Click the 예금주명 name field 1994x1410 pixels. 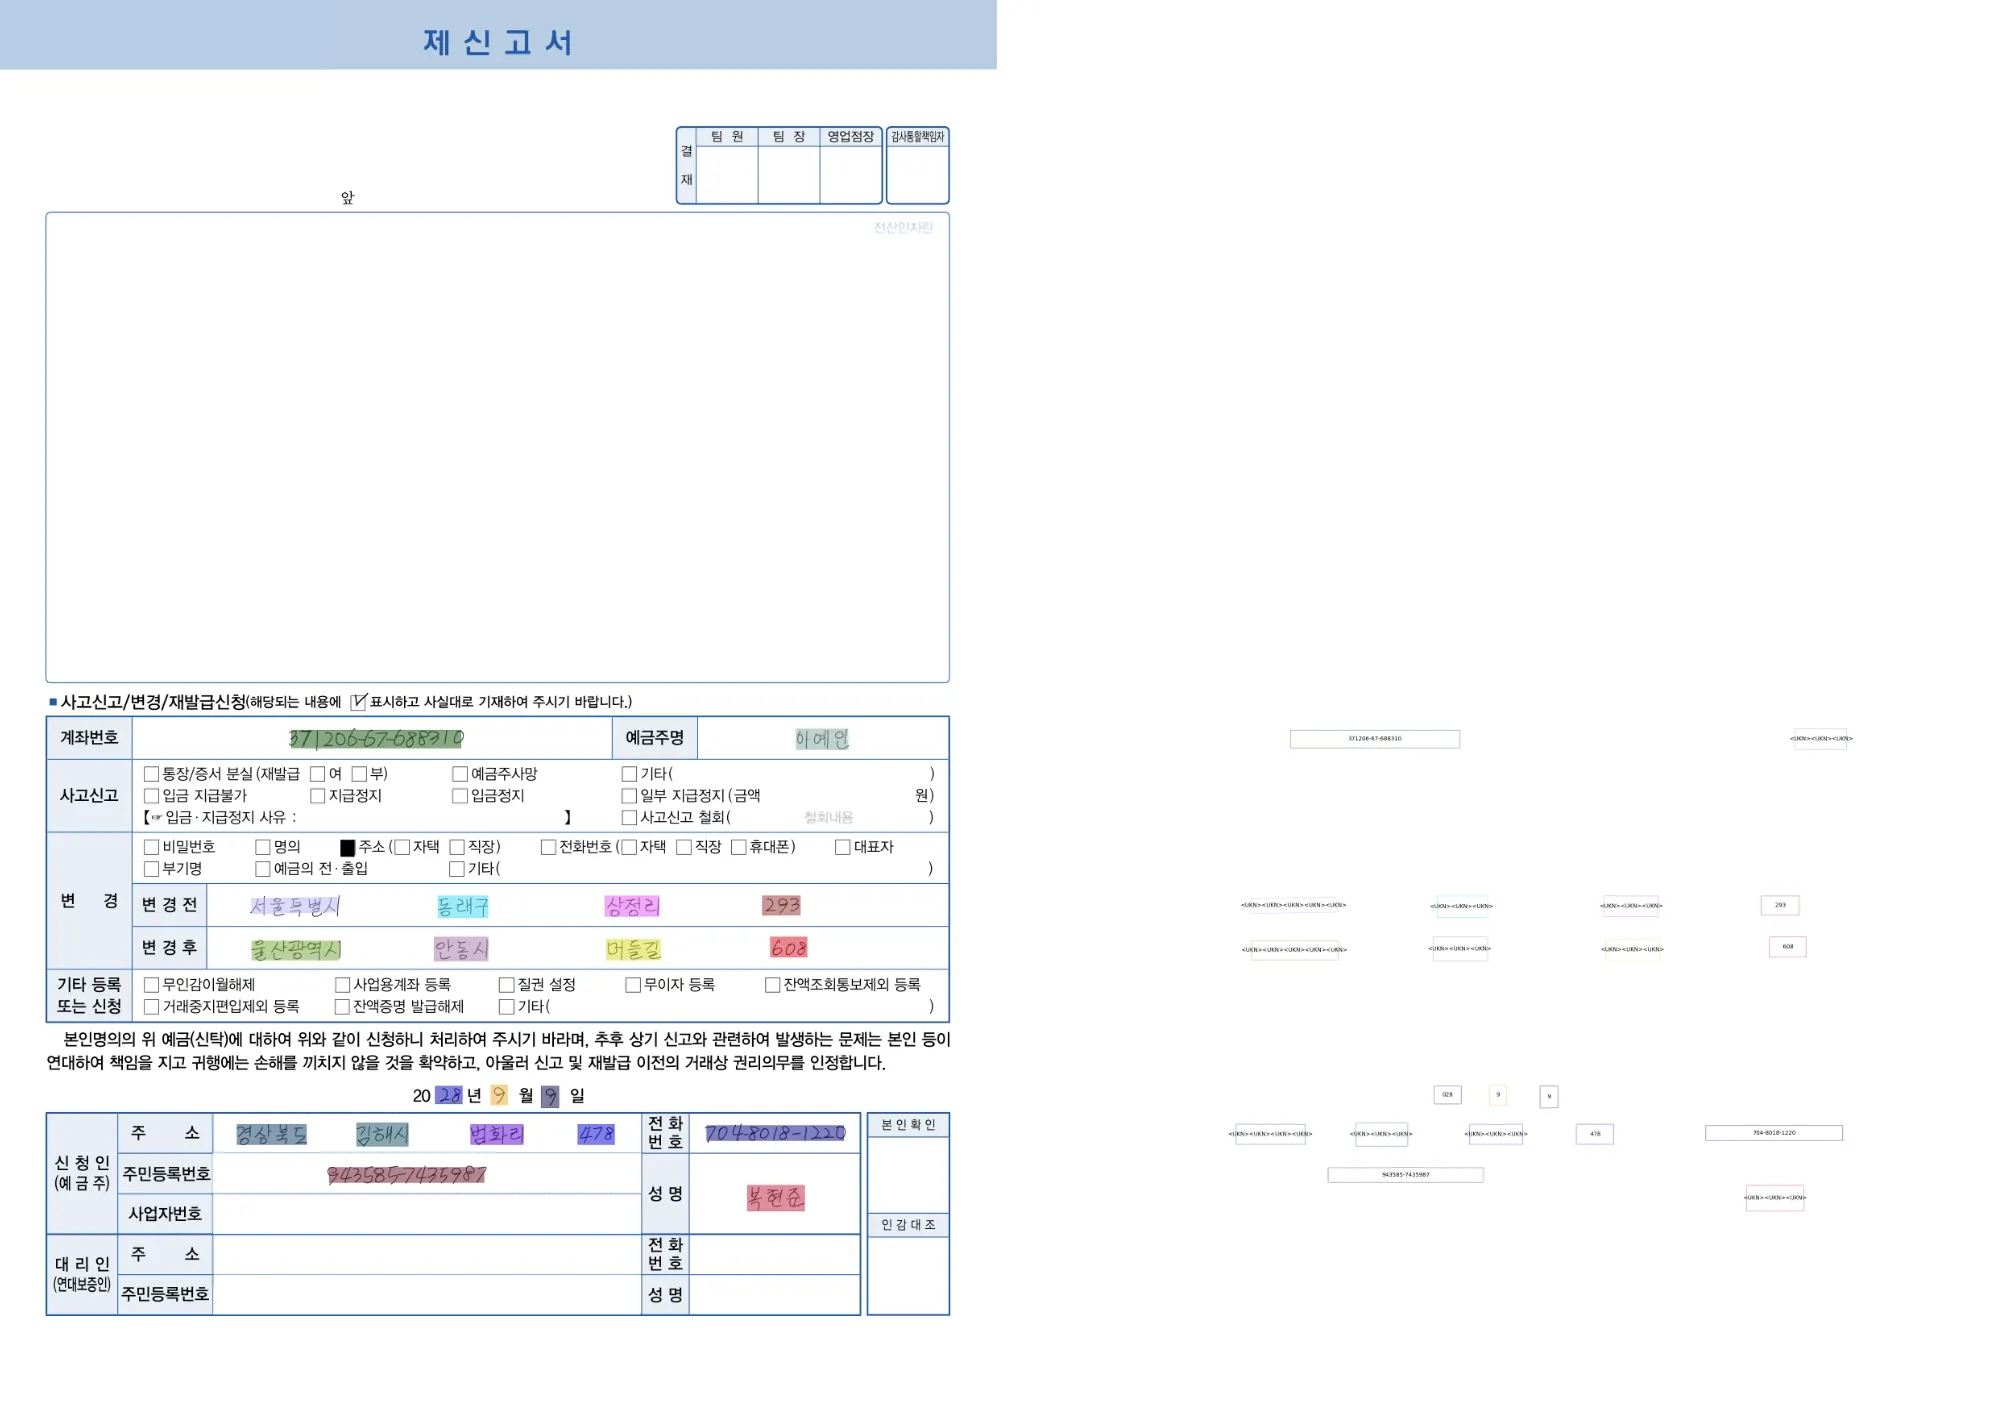coord(821,739)
